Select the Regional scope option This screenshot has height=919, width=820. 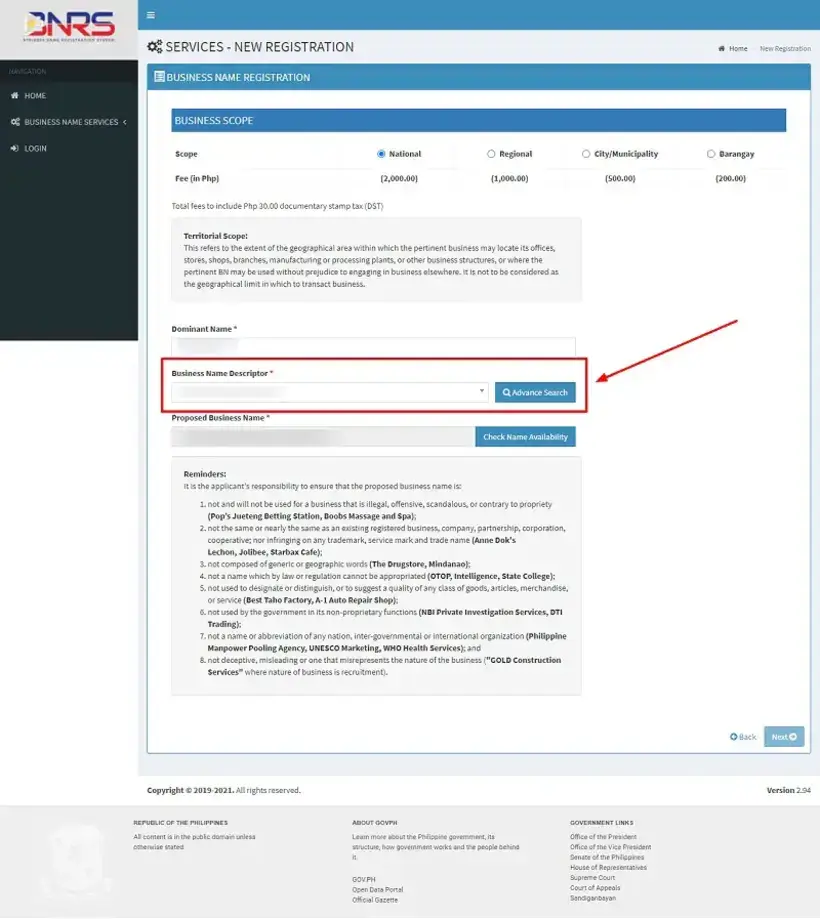pyautogui.click(x=491, y=154)
